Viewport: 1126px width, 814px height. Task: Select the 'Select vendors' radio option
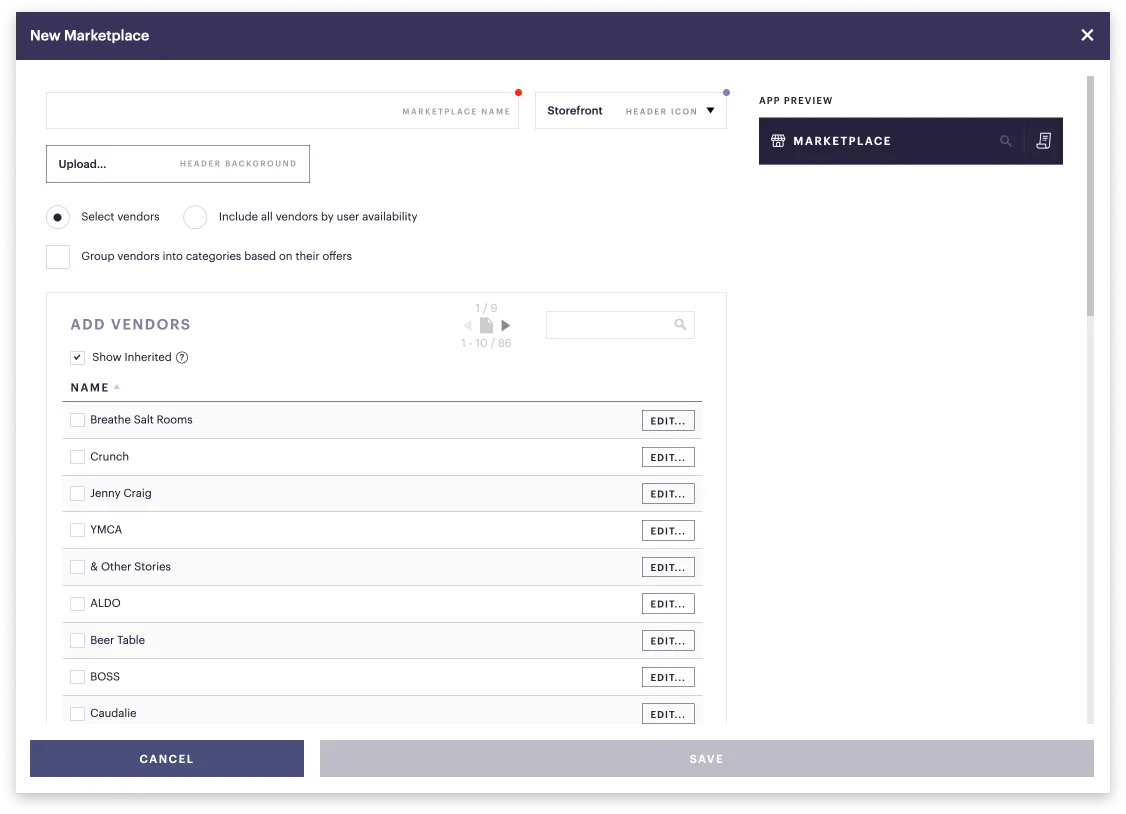point(57,217)
